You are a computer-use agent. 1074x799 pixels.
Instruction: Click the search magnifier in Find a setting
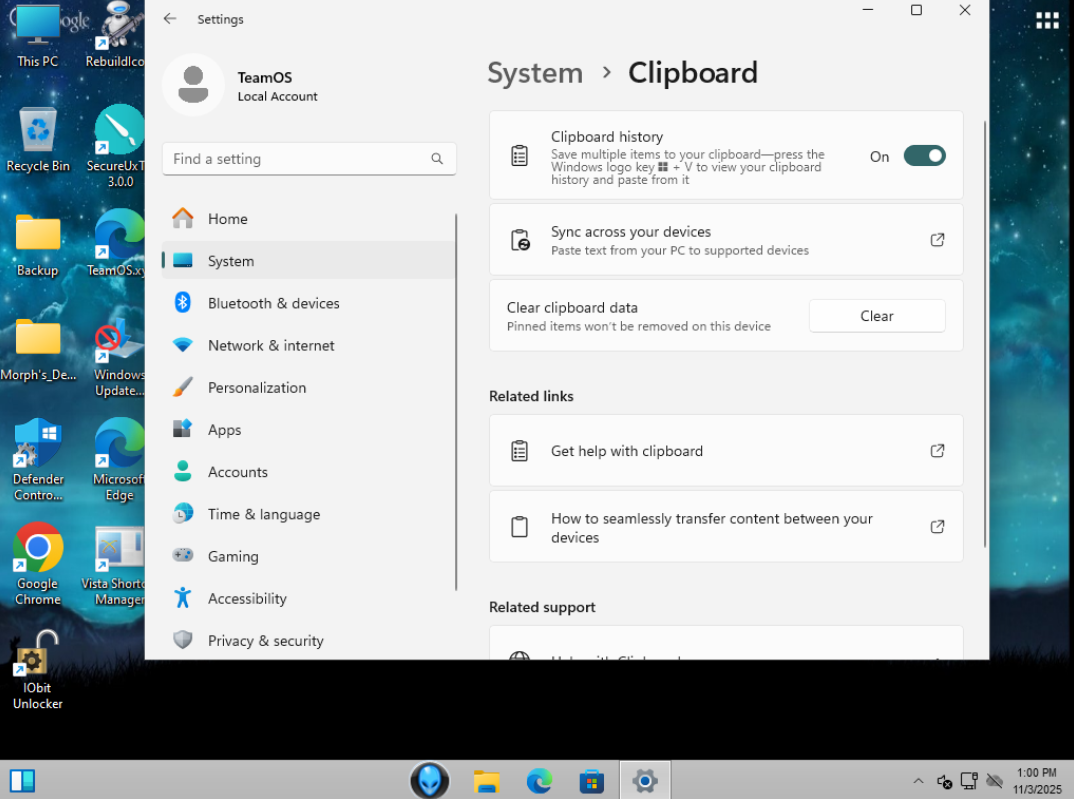pos(437,159)
